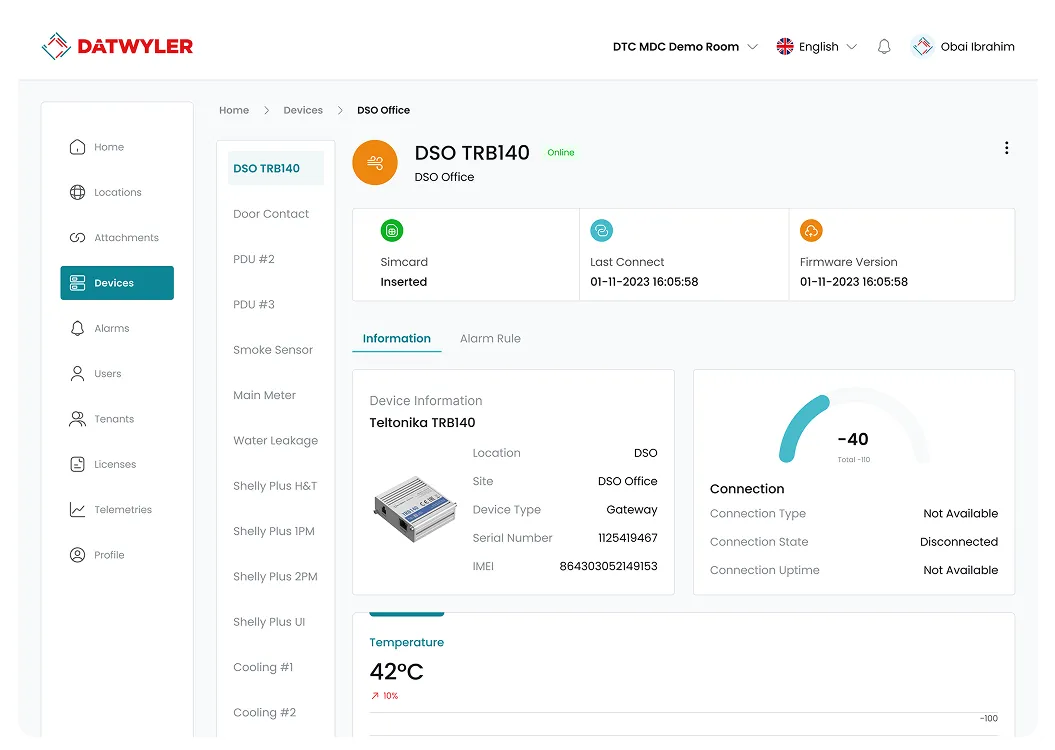Click the Home house icon in sidebar
The height and width of the screenshot is (750, 1055).
click(77, 147)
